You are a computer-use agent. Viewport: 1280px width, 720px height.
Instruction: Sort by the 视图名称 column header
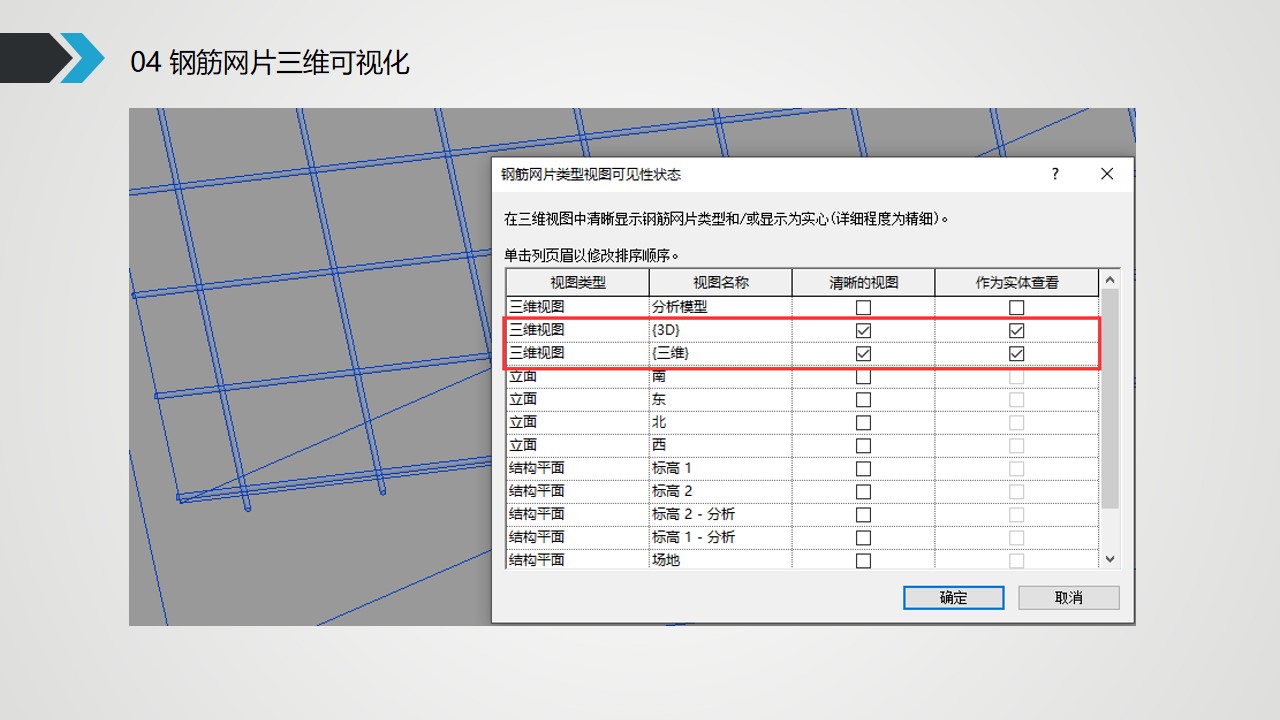721,282
